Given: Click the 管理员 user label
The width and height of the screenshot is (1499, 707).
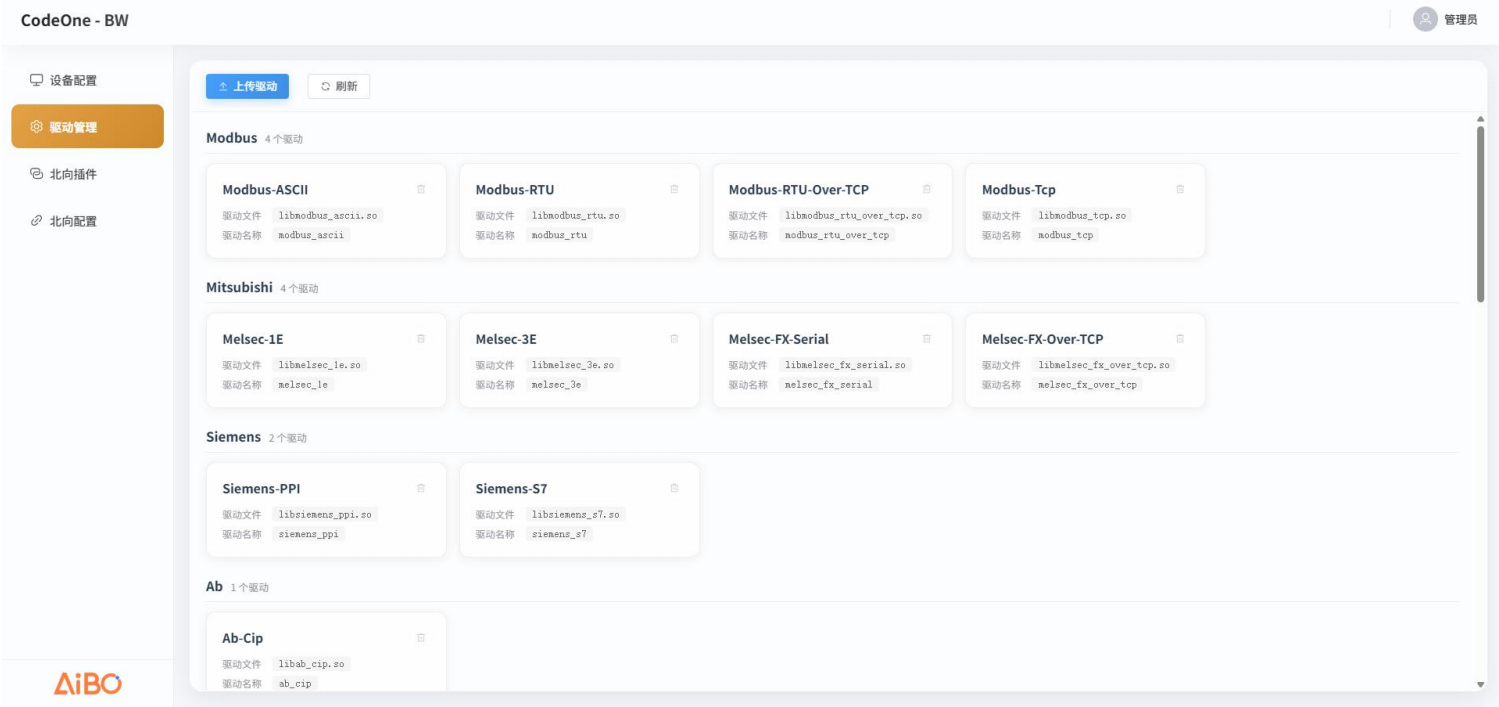Looking at the screenshot, I should point(1460,20).
